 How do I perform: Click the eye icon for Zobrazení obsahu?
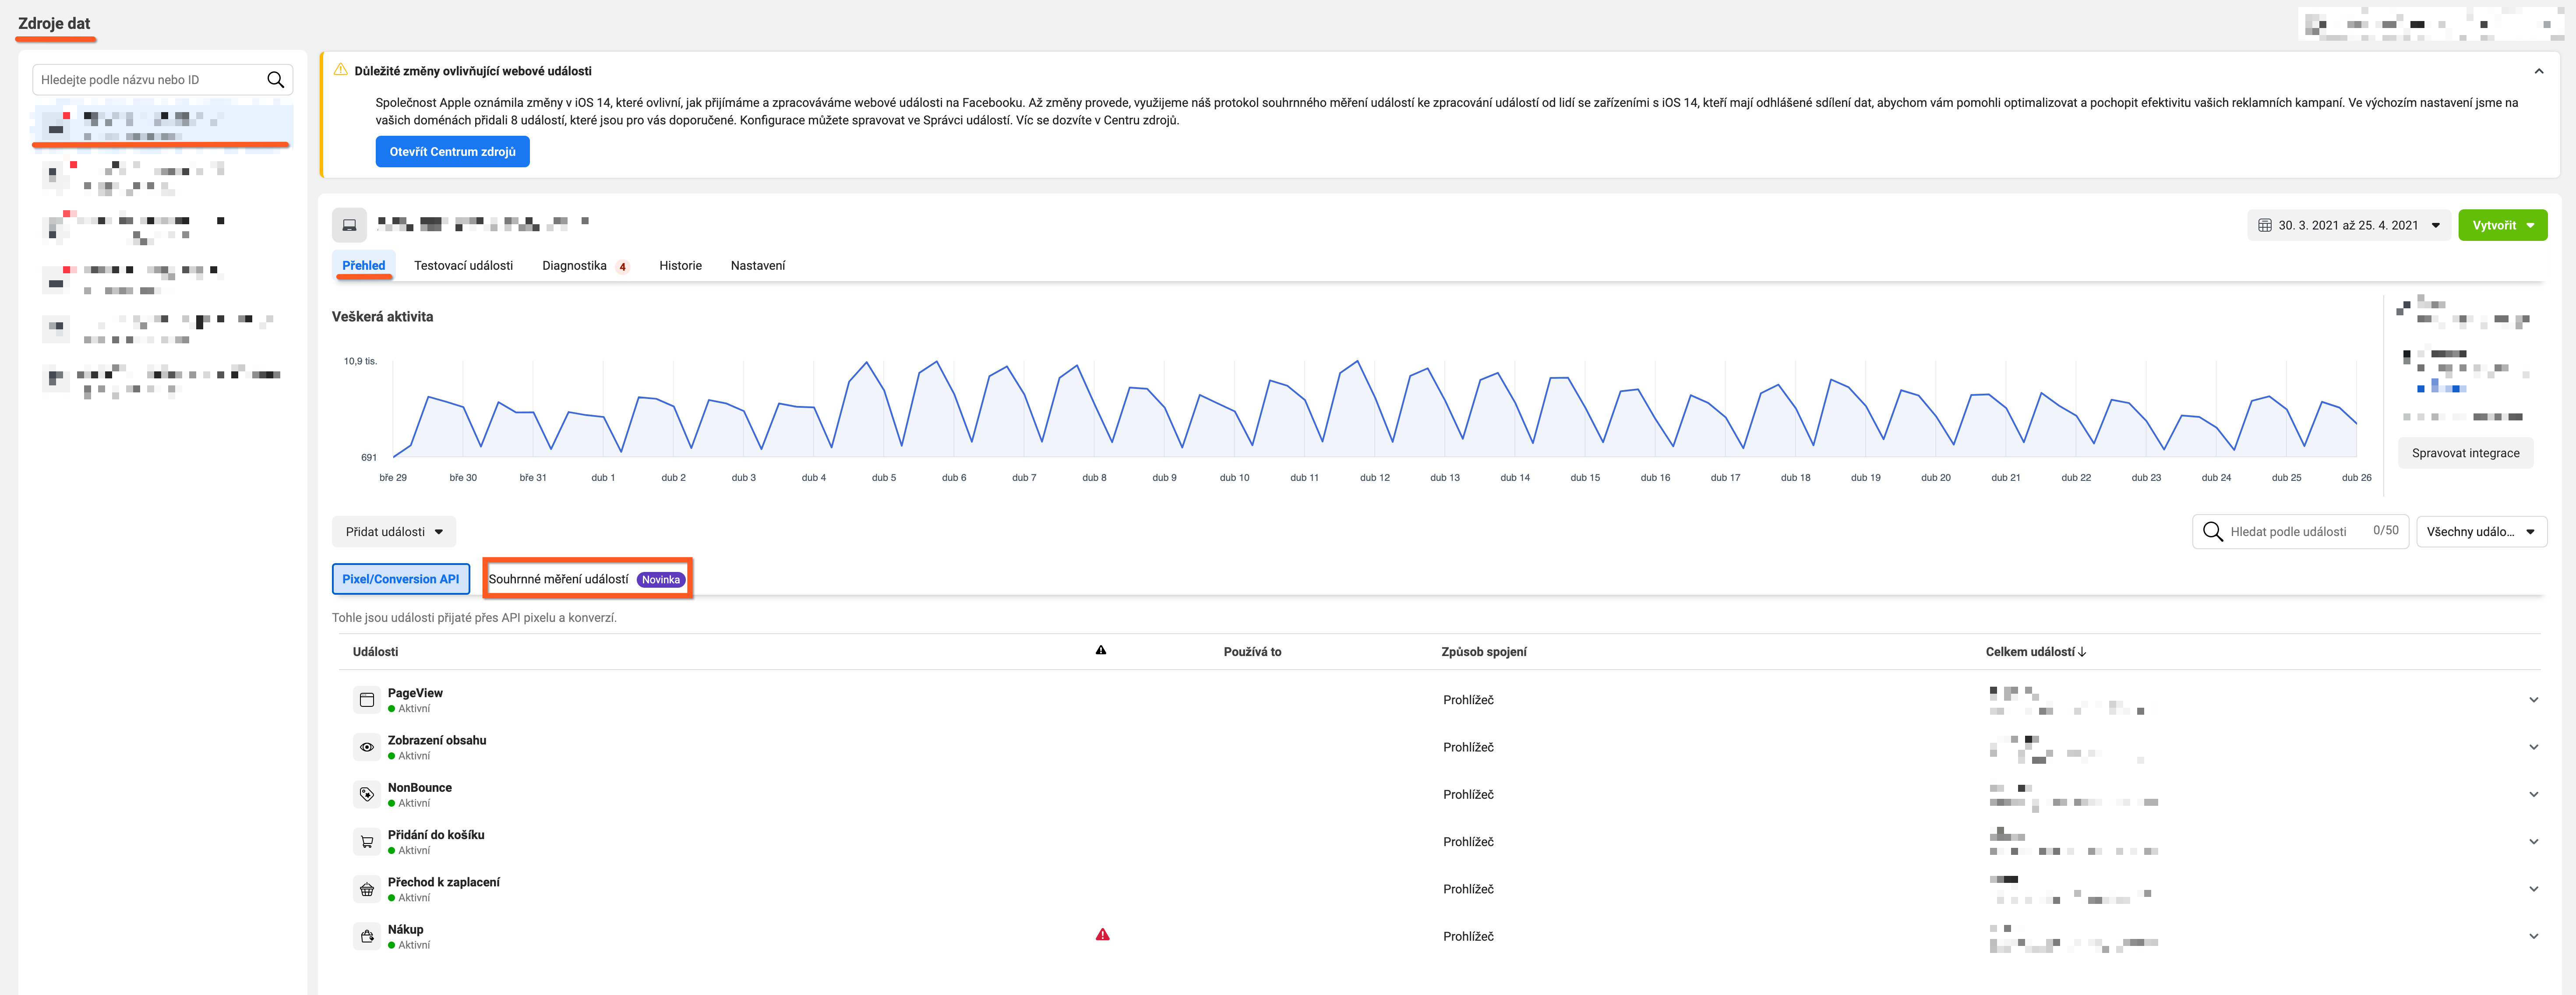367,747
